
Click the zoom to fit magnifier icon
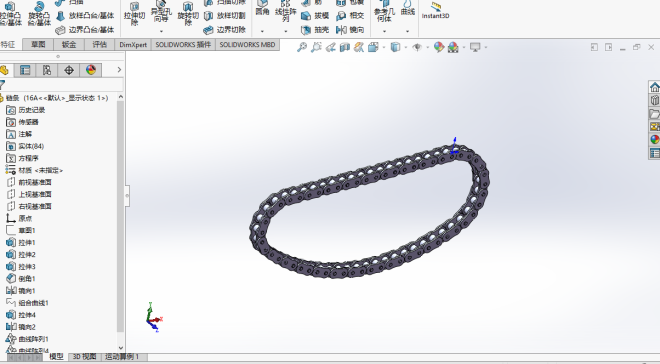(302, 47)
